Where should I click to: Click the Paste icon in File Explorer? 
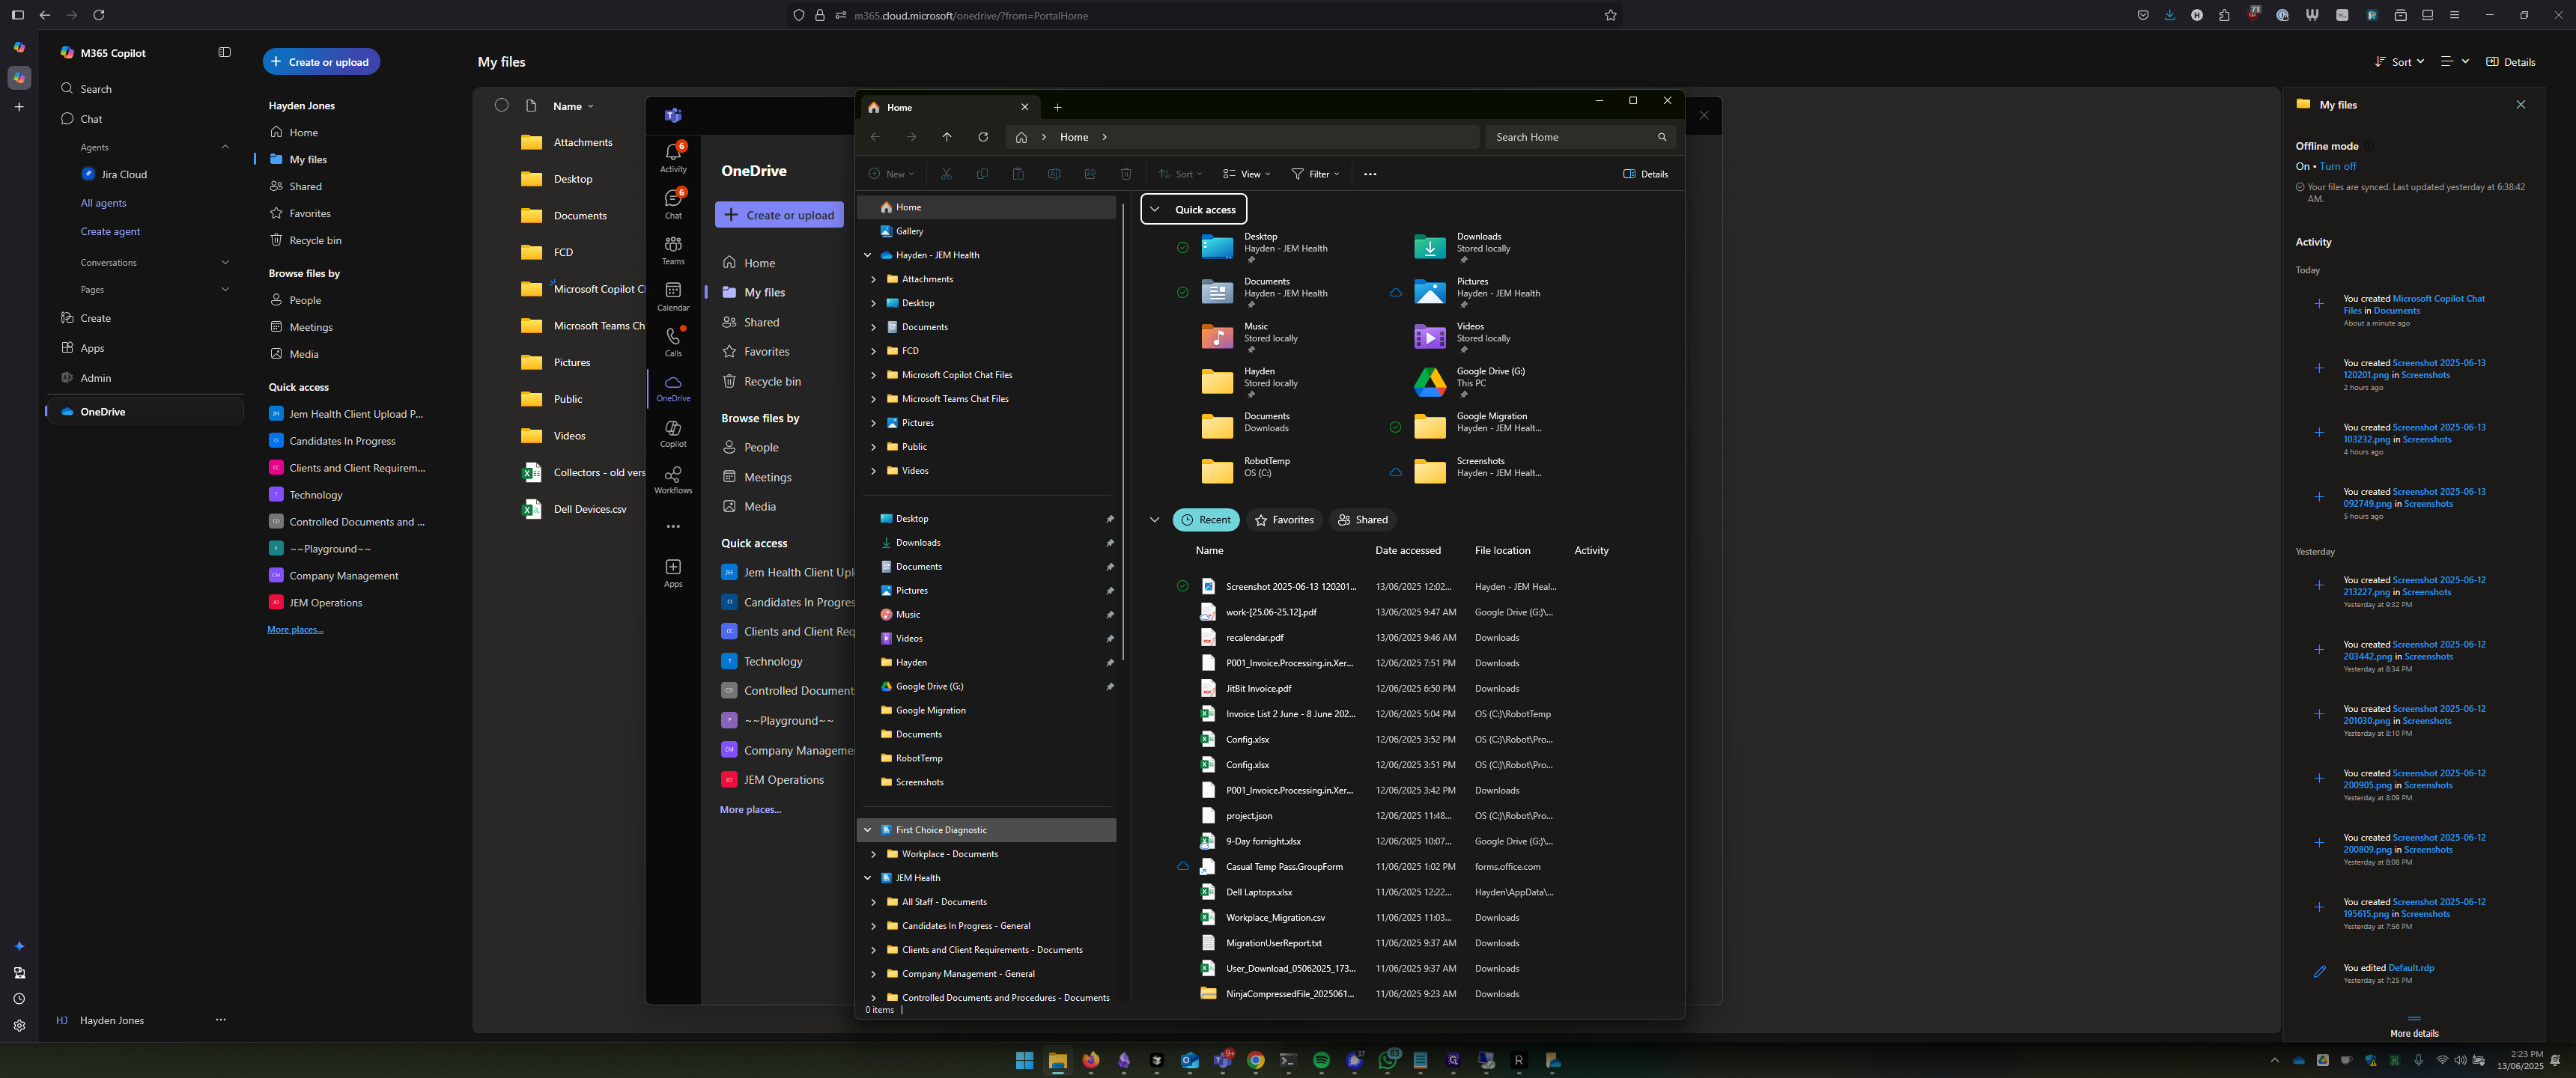(1018, 174)
